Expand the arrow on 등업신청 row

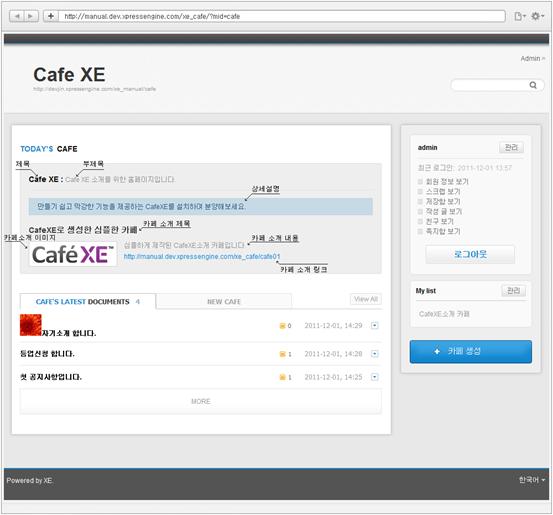375,354
